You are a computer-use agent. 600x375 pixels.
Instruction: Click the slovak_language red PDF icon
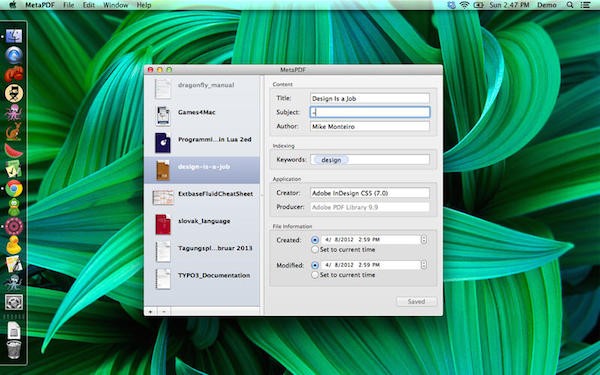163,224
